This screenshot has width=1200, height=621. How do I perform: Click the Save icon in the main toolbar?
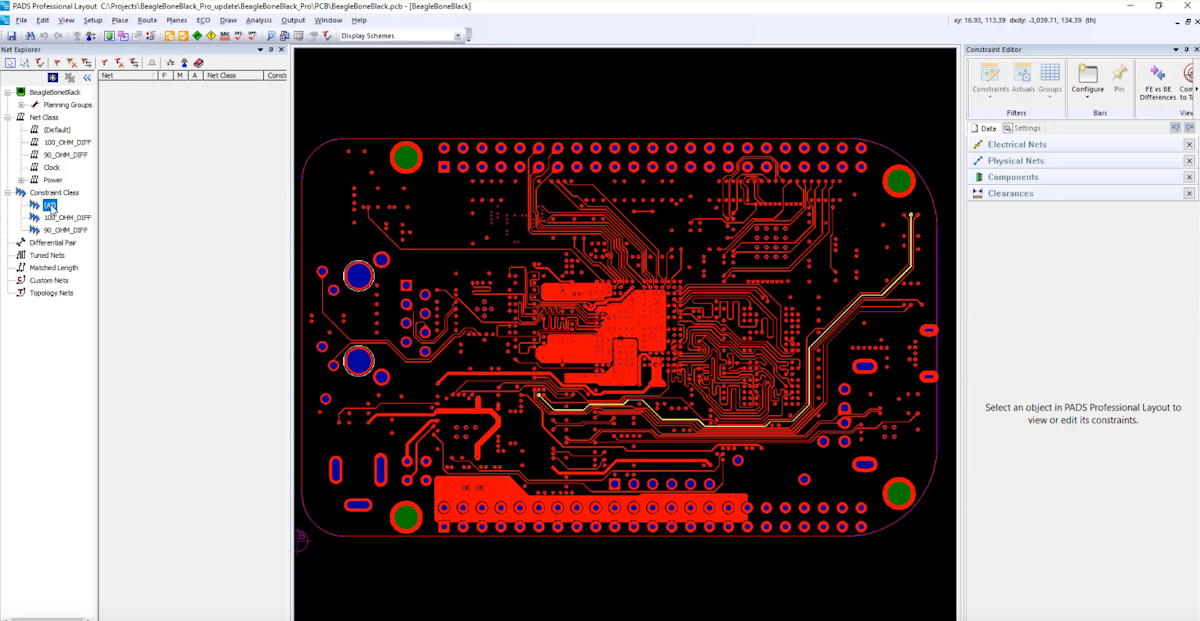point(11,36)
